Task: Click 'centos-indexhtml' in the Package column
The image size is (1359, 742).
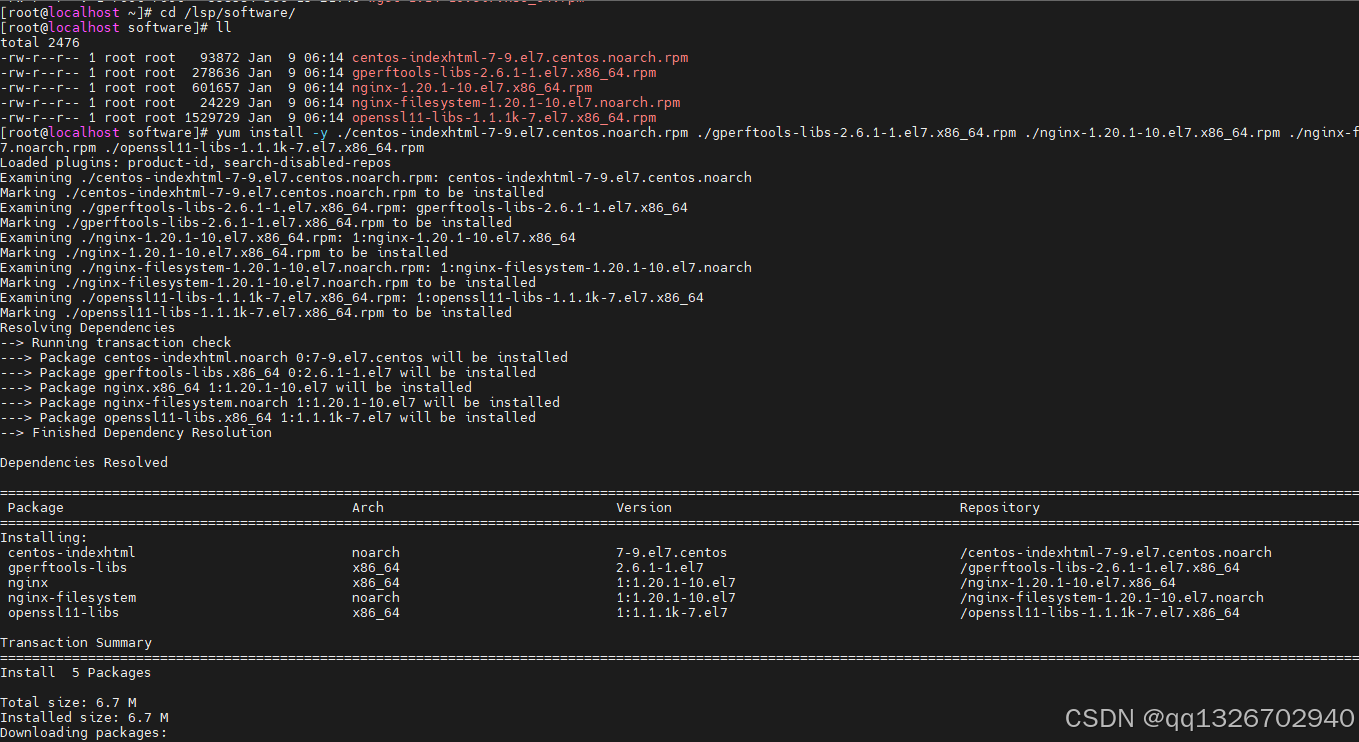Action: [x=72, y=552]
